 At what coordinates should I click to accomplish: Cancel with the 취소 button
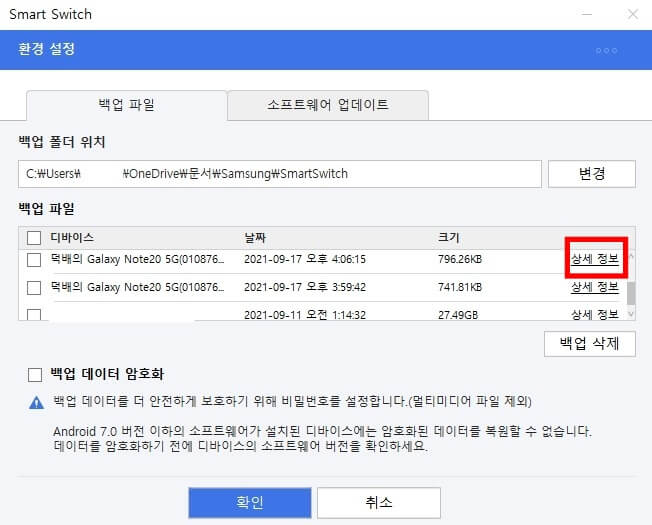(x=379, y=503)
